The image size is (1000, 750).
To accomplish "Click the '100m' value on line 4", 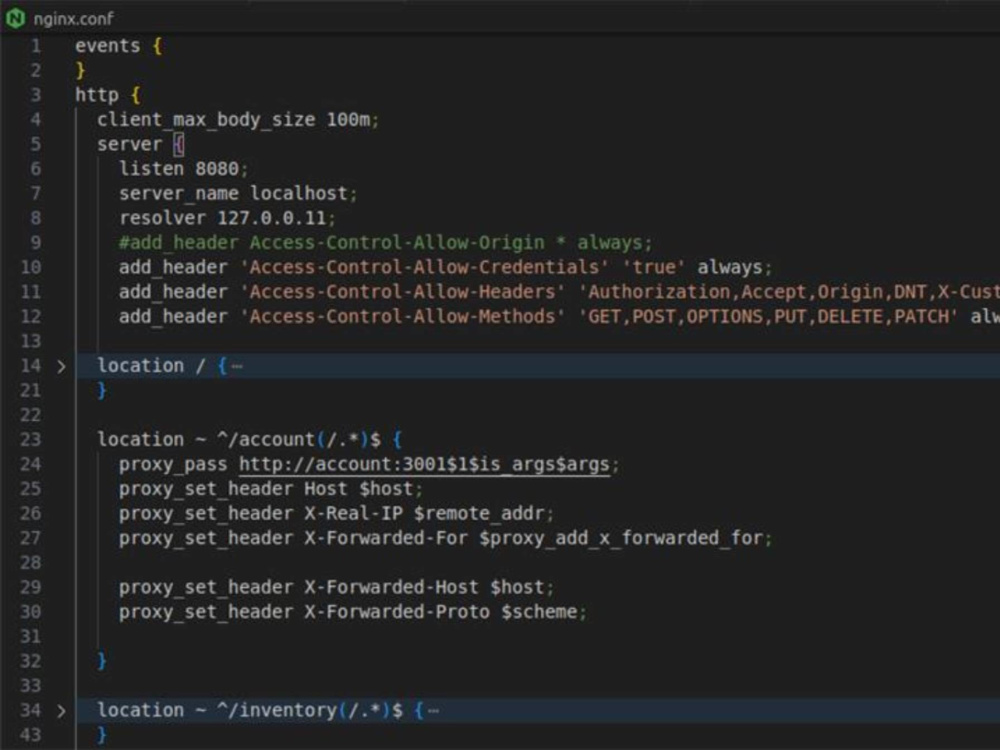I will coord(348,120).
